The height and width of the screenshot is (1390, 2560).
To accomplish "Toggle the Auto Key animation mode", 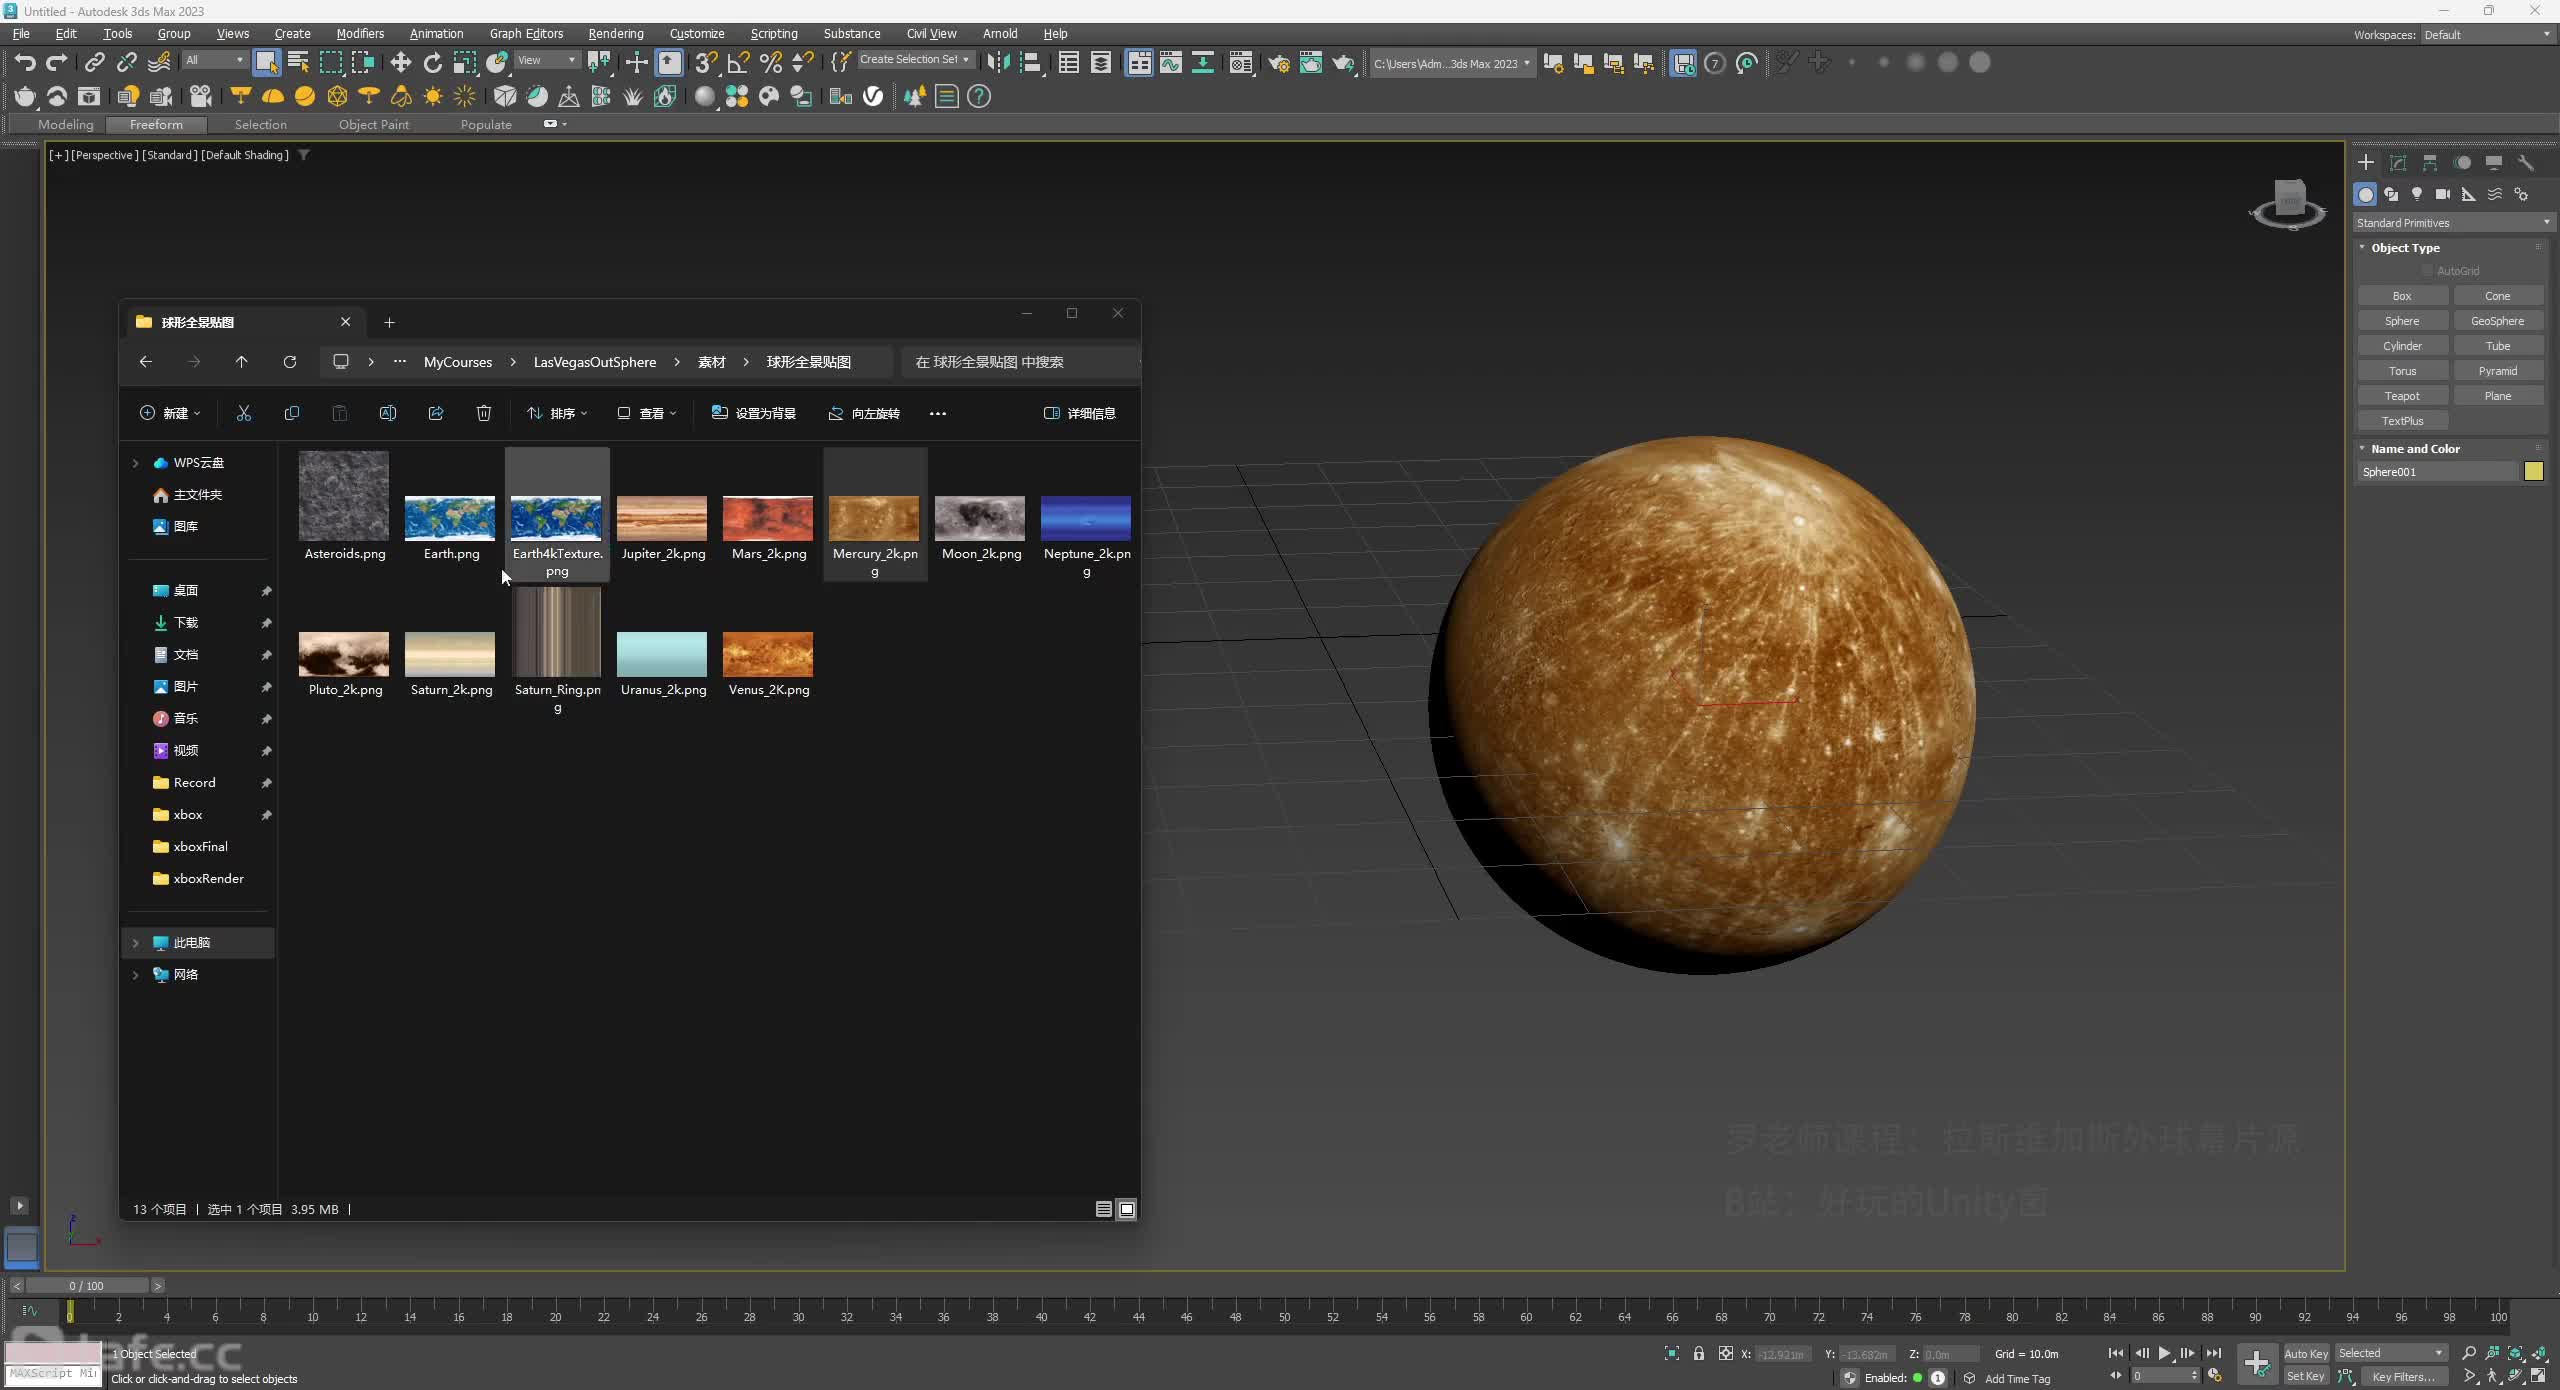I will [2306, 1353].
